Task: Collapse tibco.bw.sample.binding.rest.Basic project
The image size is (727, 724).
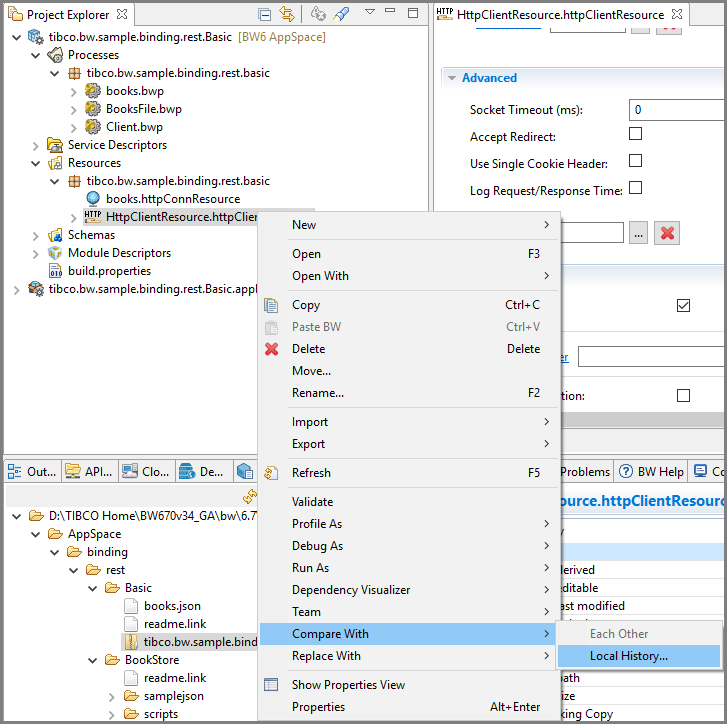Action: pyautogui.click(x=17, y=37)
